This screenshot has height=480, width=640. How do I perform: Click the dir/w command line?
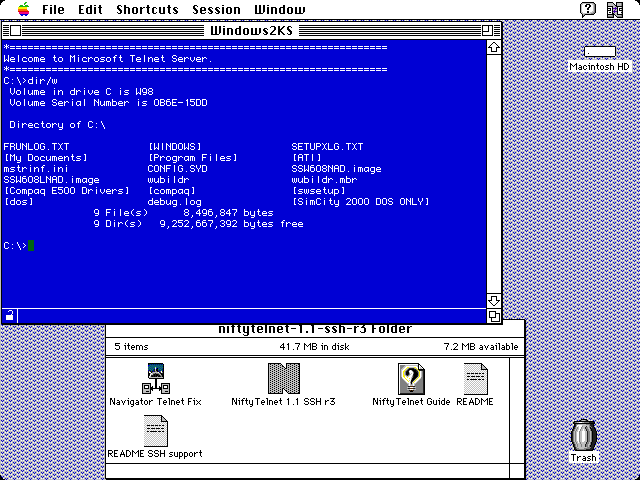(x=31, y=80)
